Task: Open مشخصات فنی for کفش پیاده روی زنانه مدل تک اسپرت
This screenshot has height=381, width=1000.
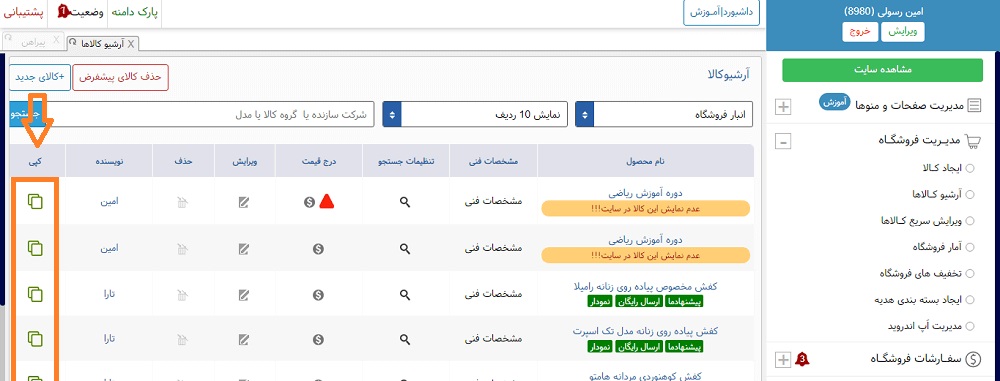Action: pyautogui.click(x=494, y=339)
